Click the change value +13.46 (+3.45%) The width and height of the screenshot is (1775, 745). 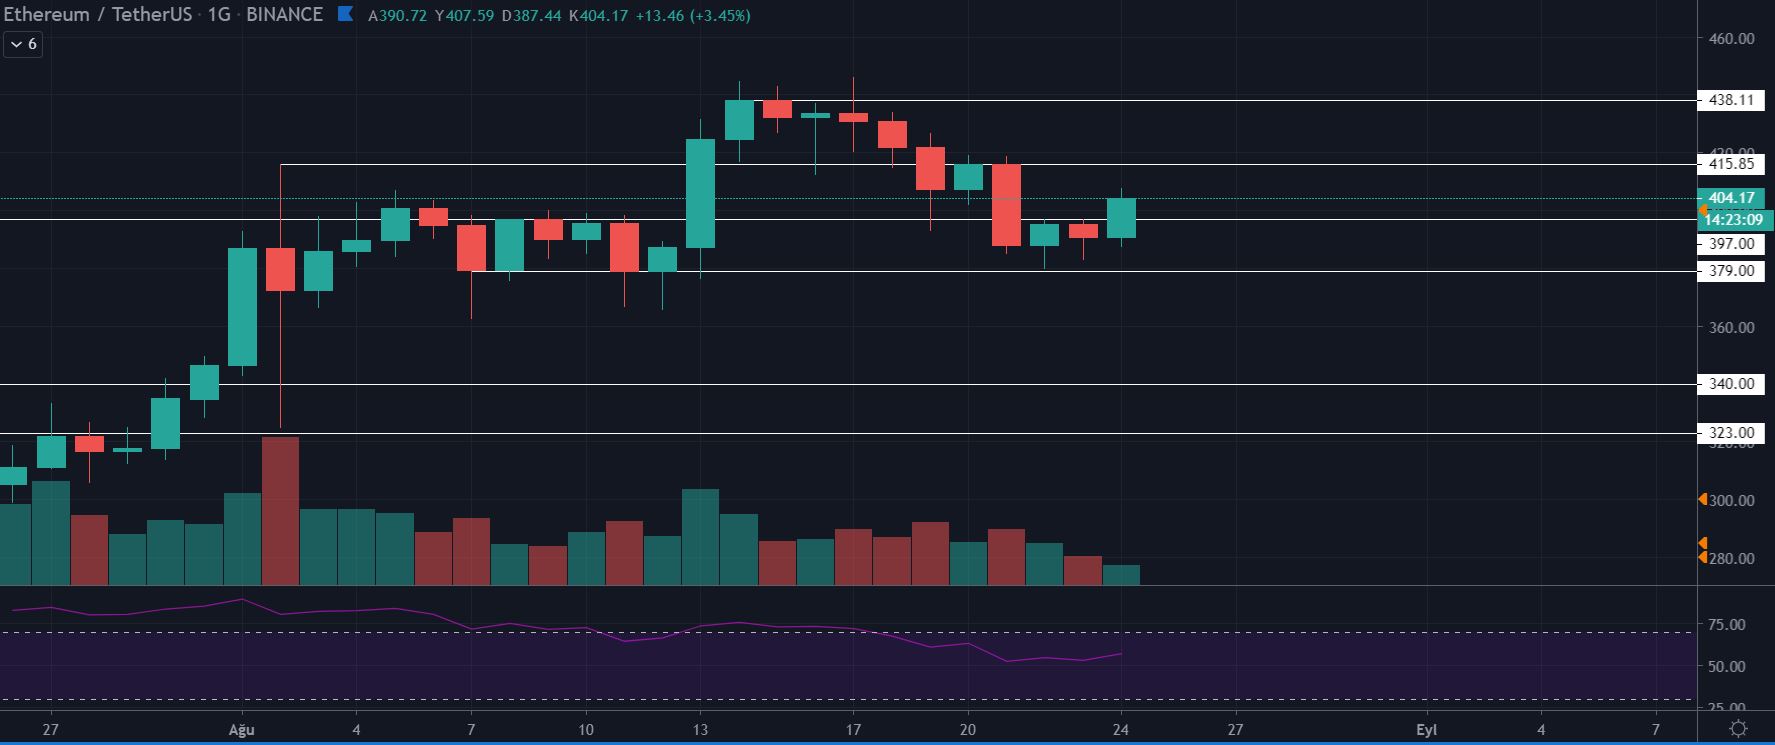(x=693, y=16)
